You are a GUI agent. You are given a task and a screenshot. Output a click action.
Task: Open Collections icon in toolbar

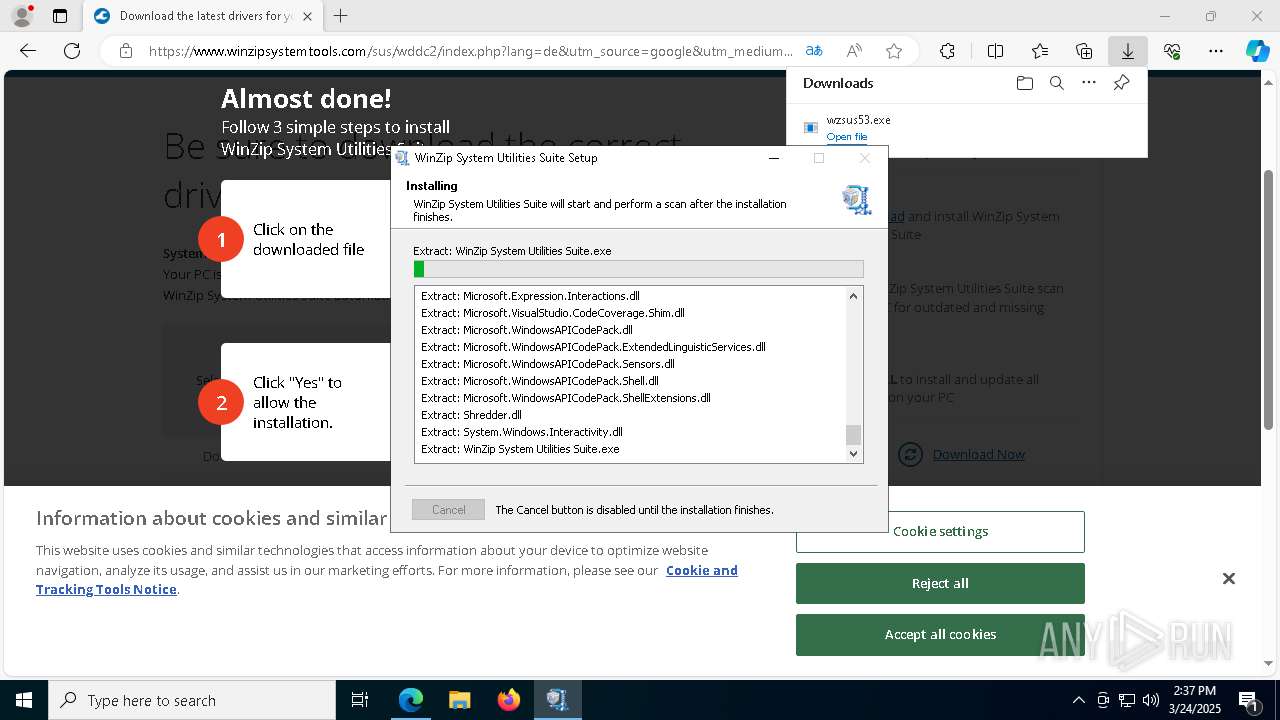[x=1084, y=51]
